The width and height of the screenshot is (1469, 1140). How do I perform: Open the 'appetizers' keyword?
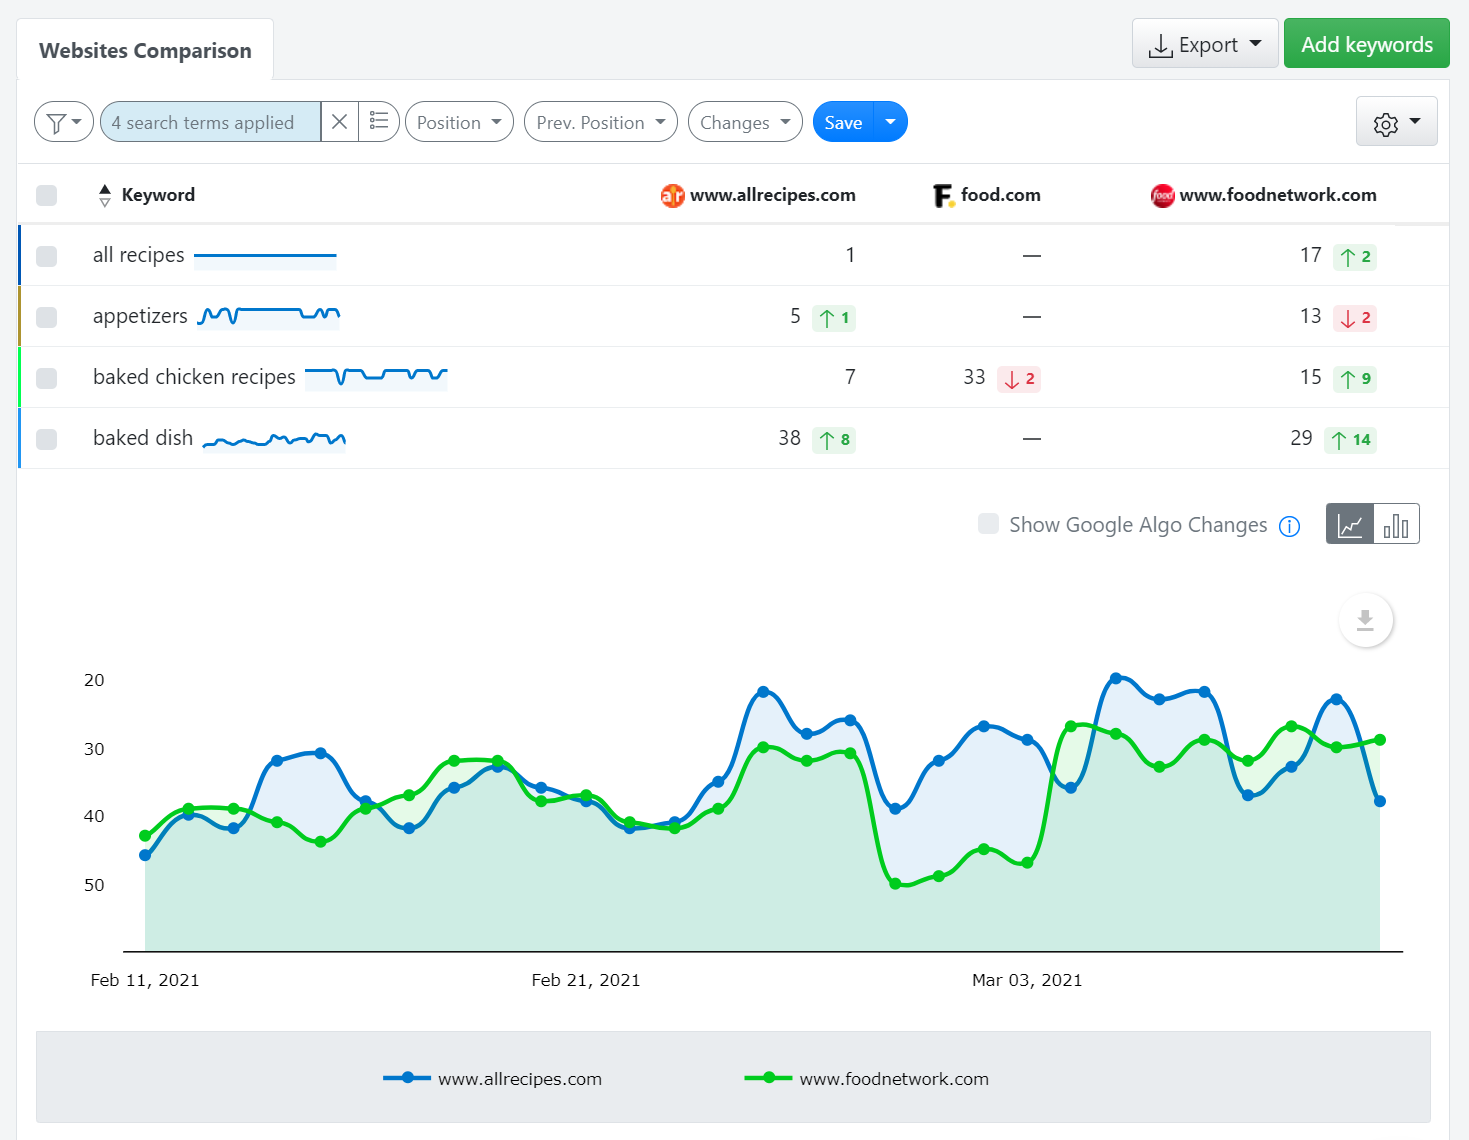pyautogui.click(x=140, y=316)
